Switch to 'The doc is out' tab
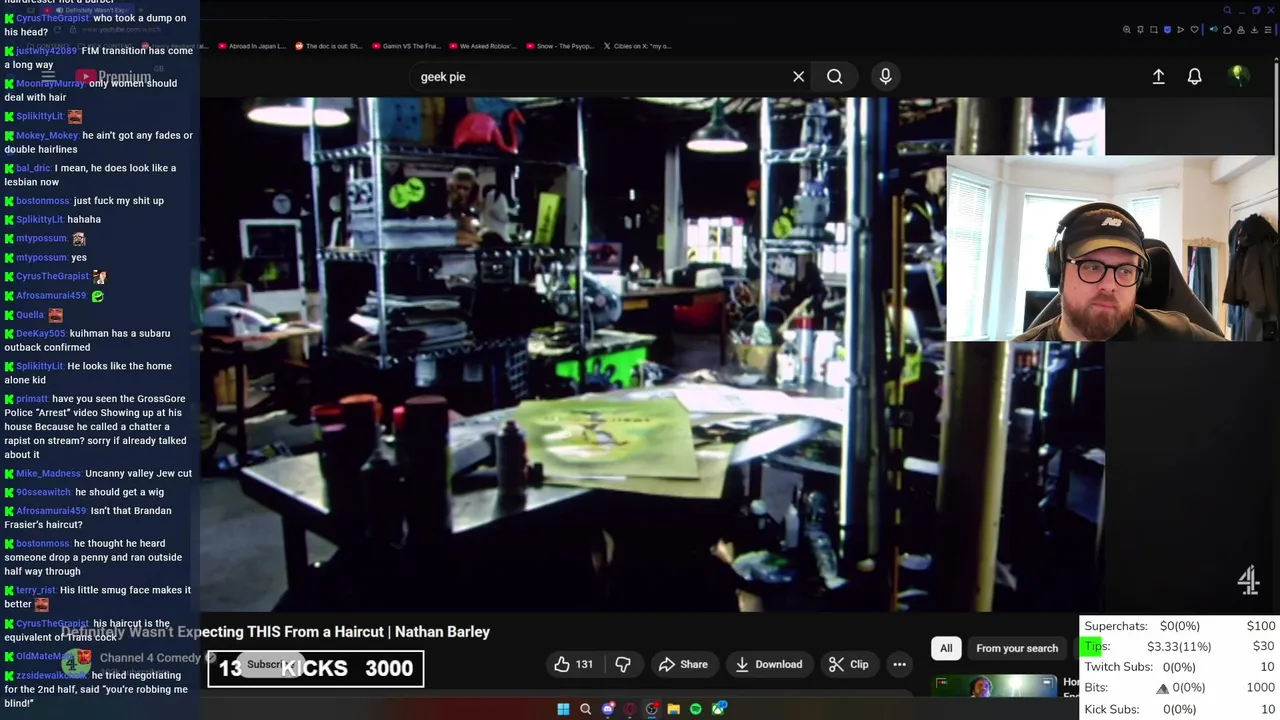1280x720 pixels. (328, 46)
